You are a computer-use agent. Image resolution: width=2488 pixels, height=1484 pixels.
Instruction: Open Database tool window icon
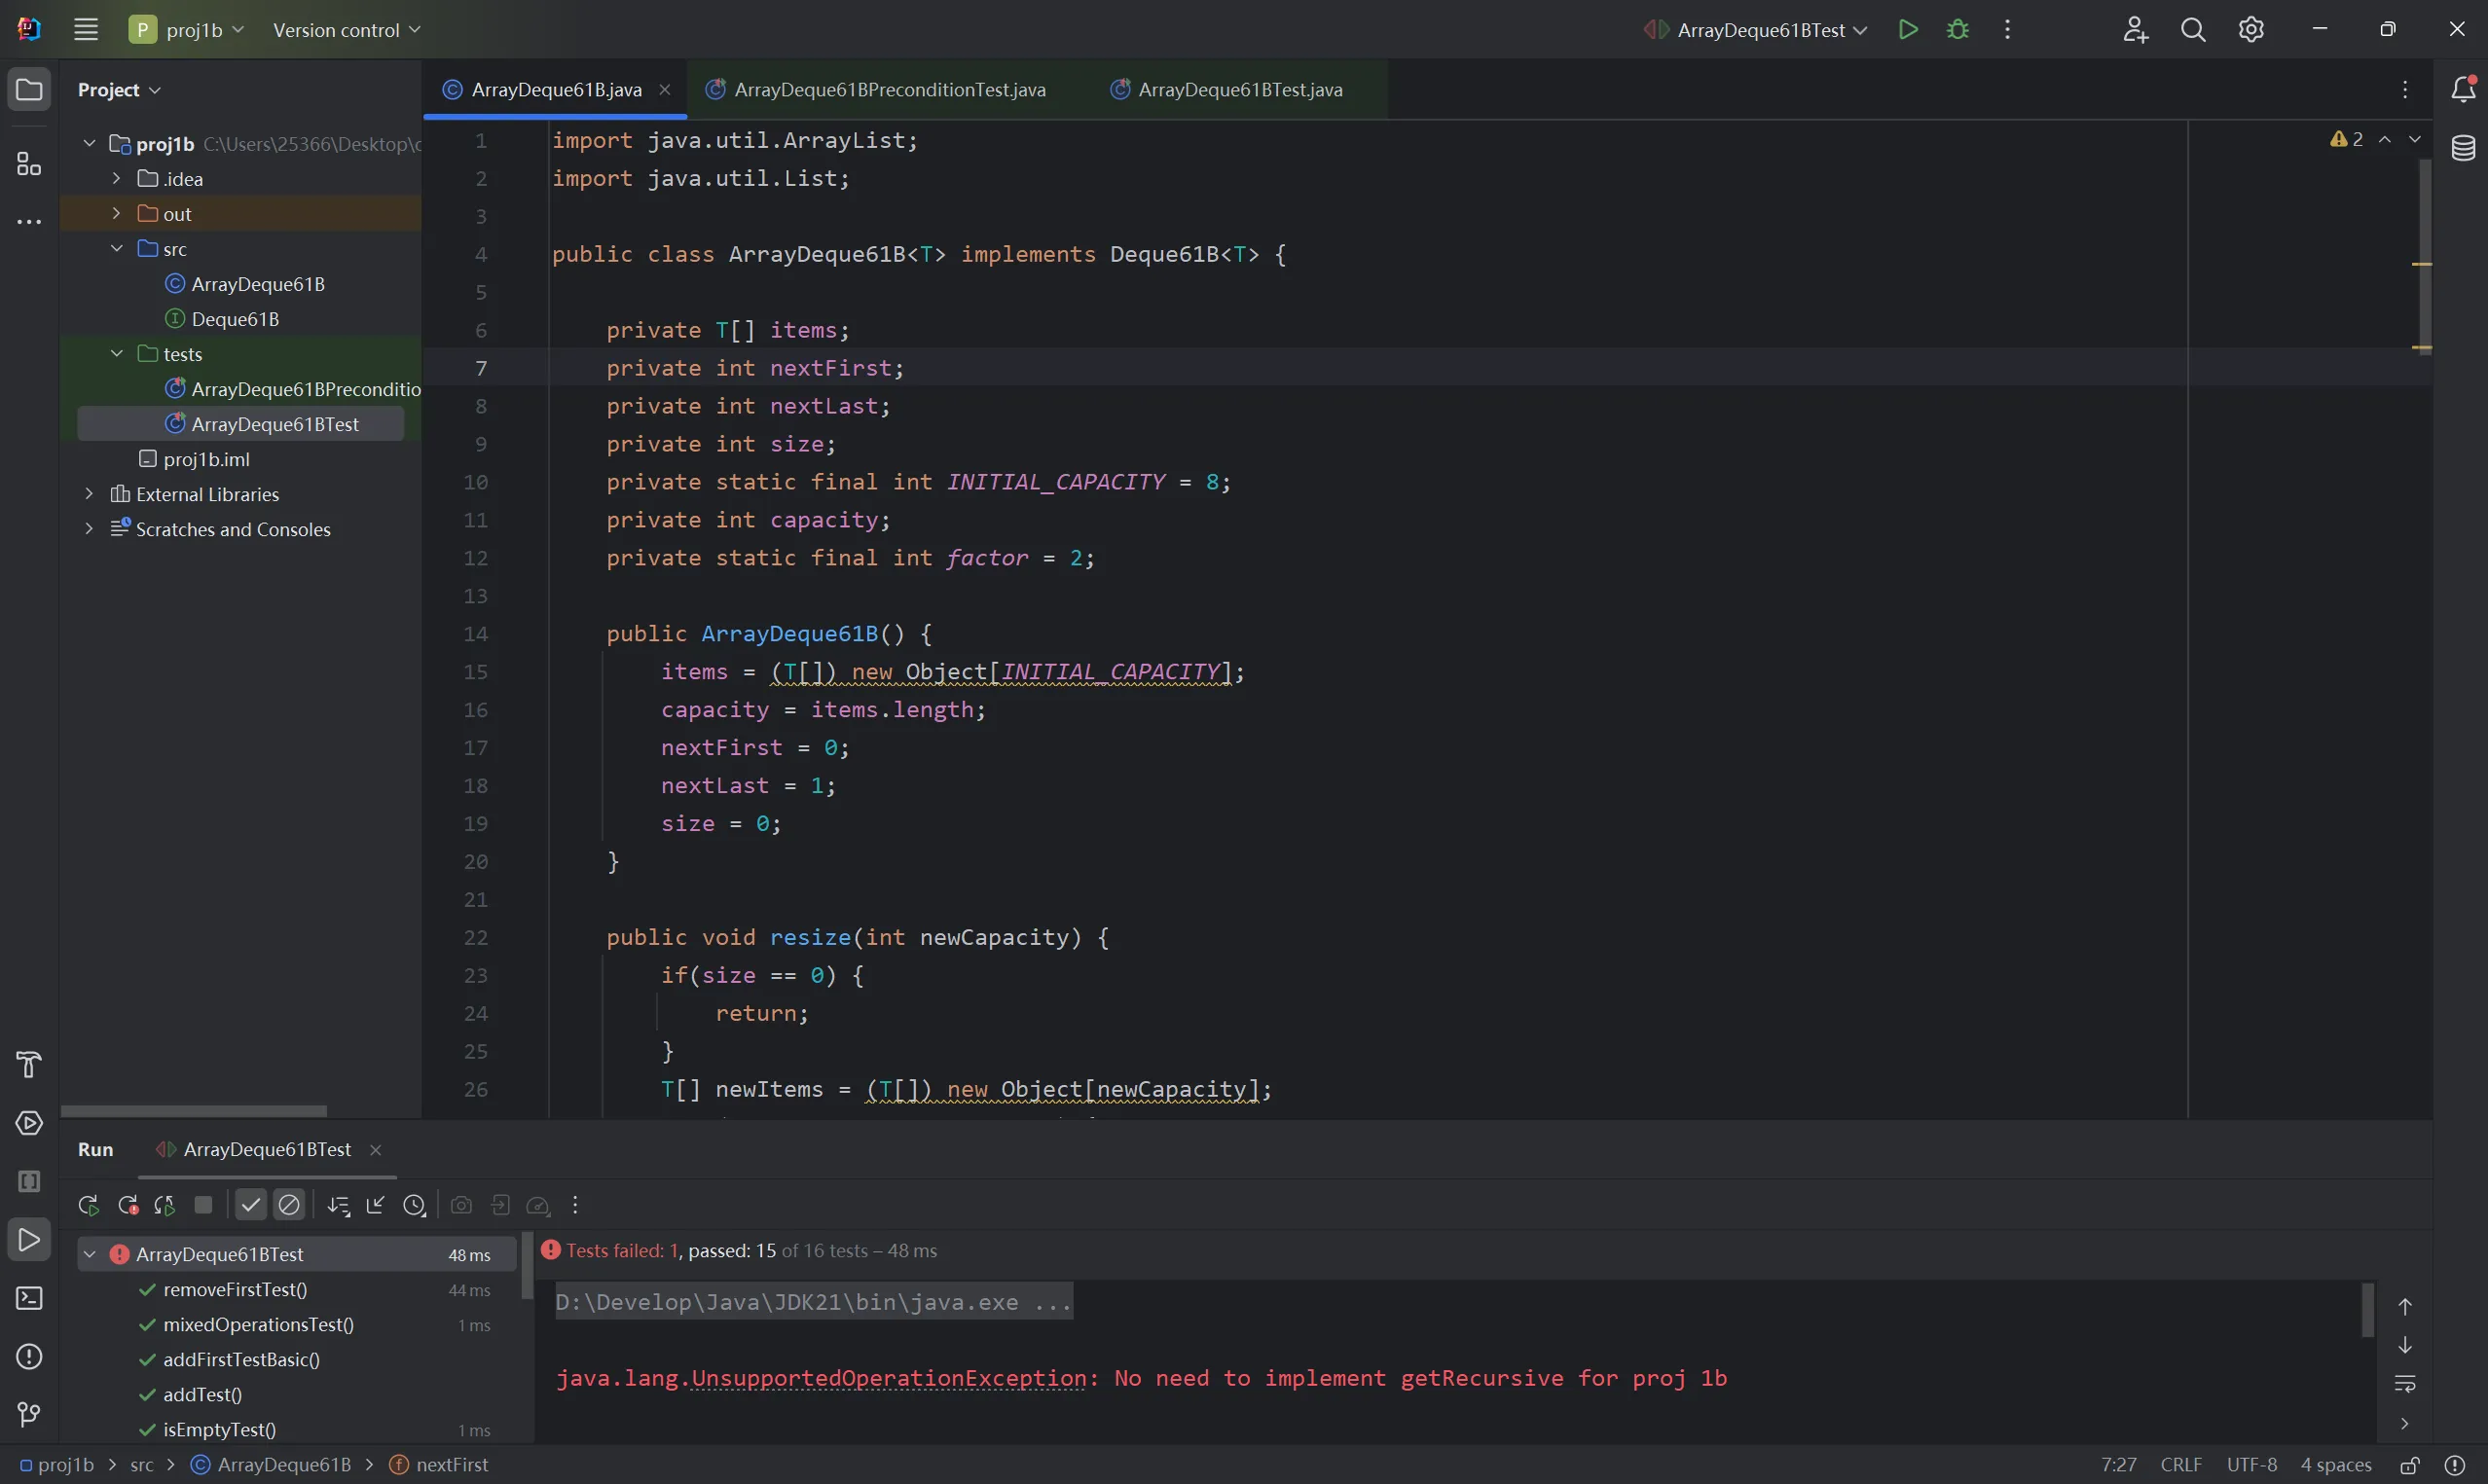[2463, 148]
